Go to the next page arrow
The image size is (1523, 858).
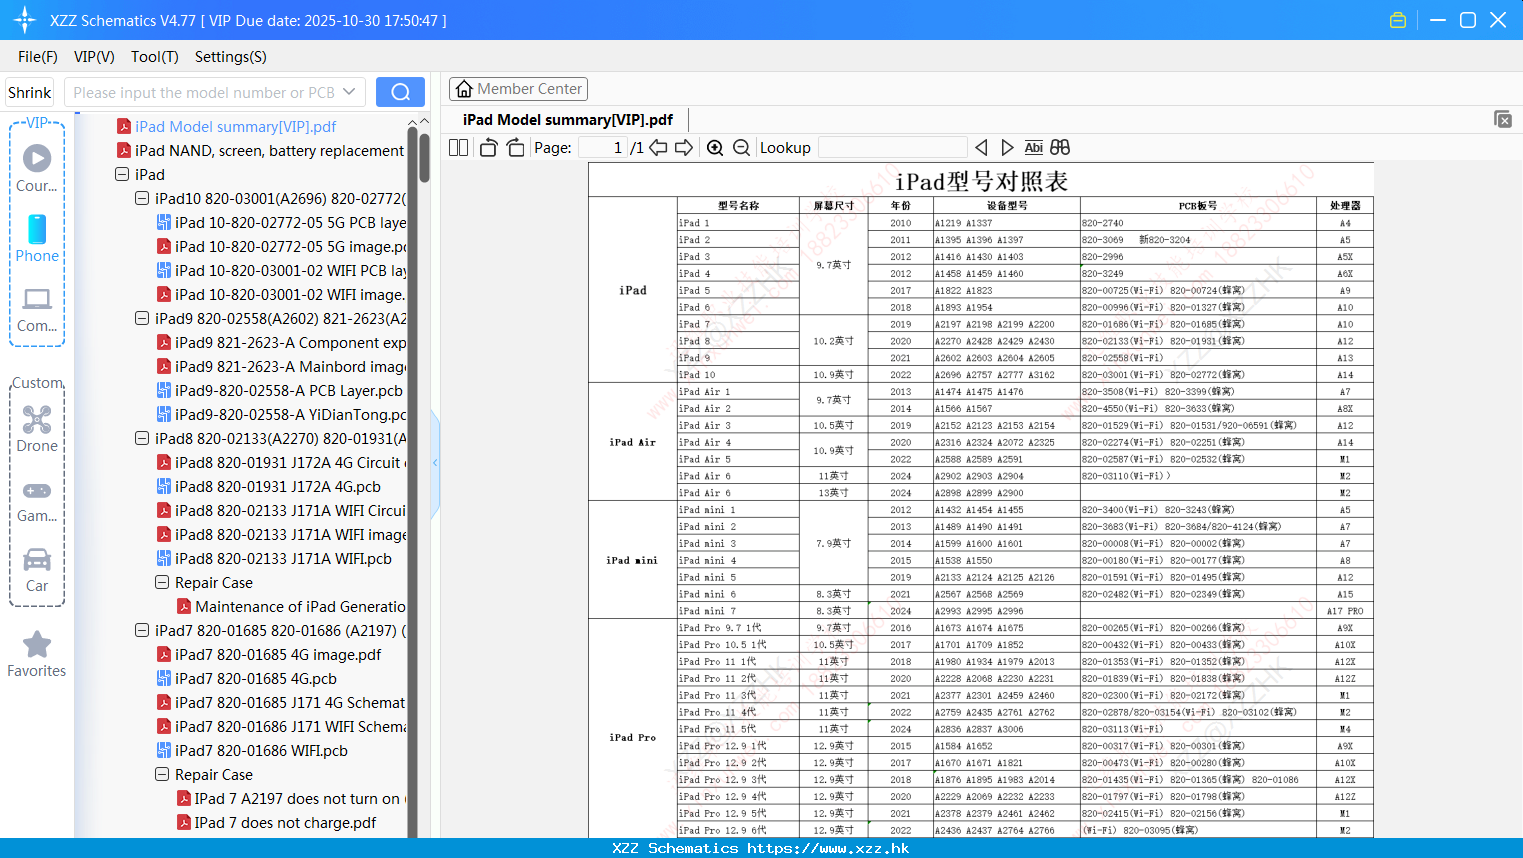(684, 147)
